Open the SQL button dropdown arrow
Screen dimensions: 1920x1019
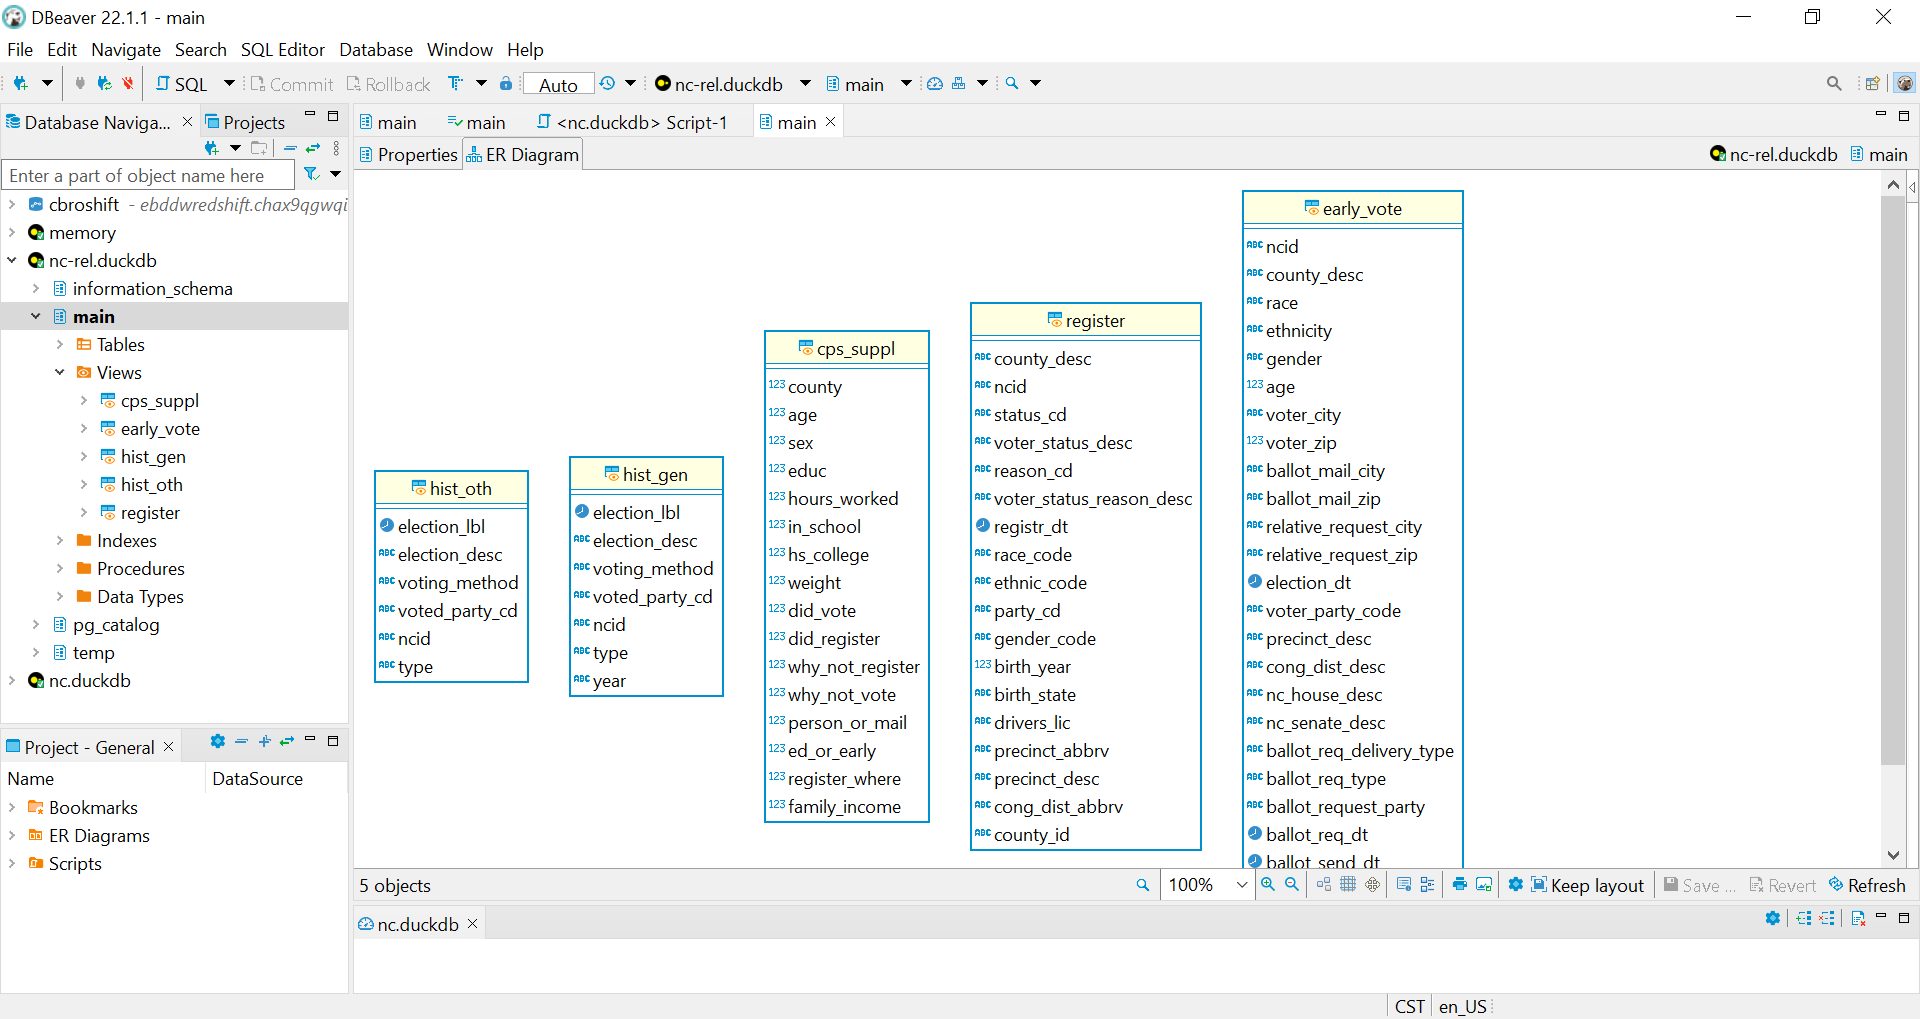(229, 84)
